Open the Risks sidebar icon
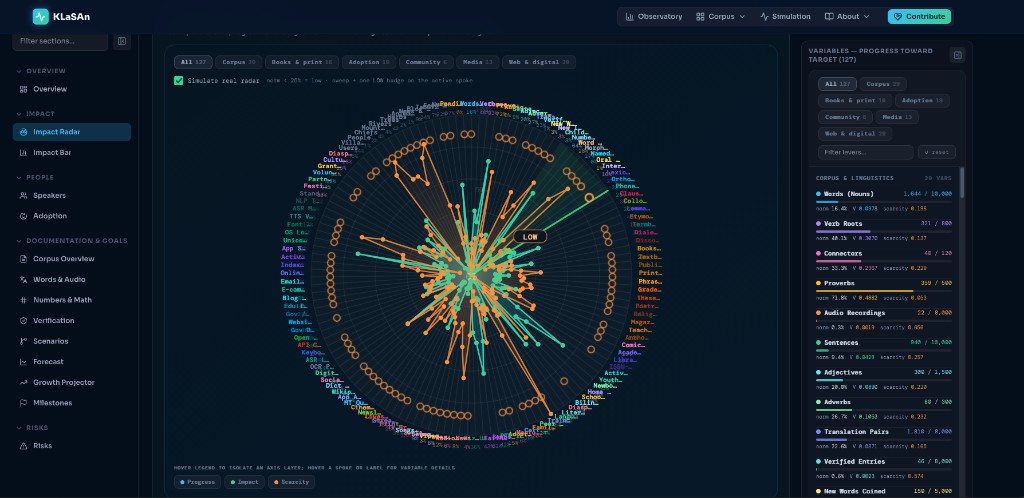This screenshot has width=1024, height=498. pos(24,446)
